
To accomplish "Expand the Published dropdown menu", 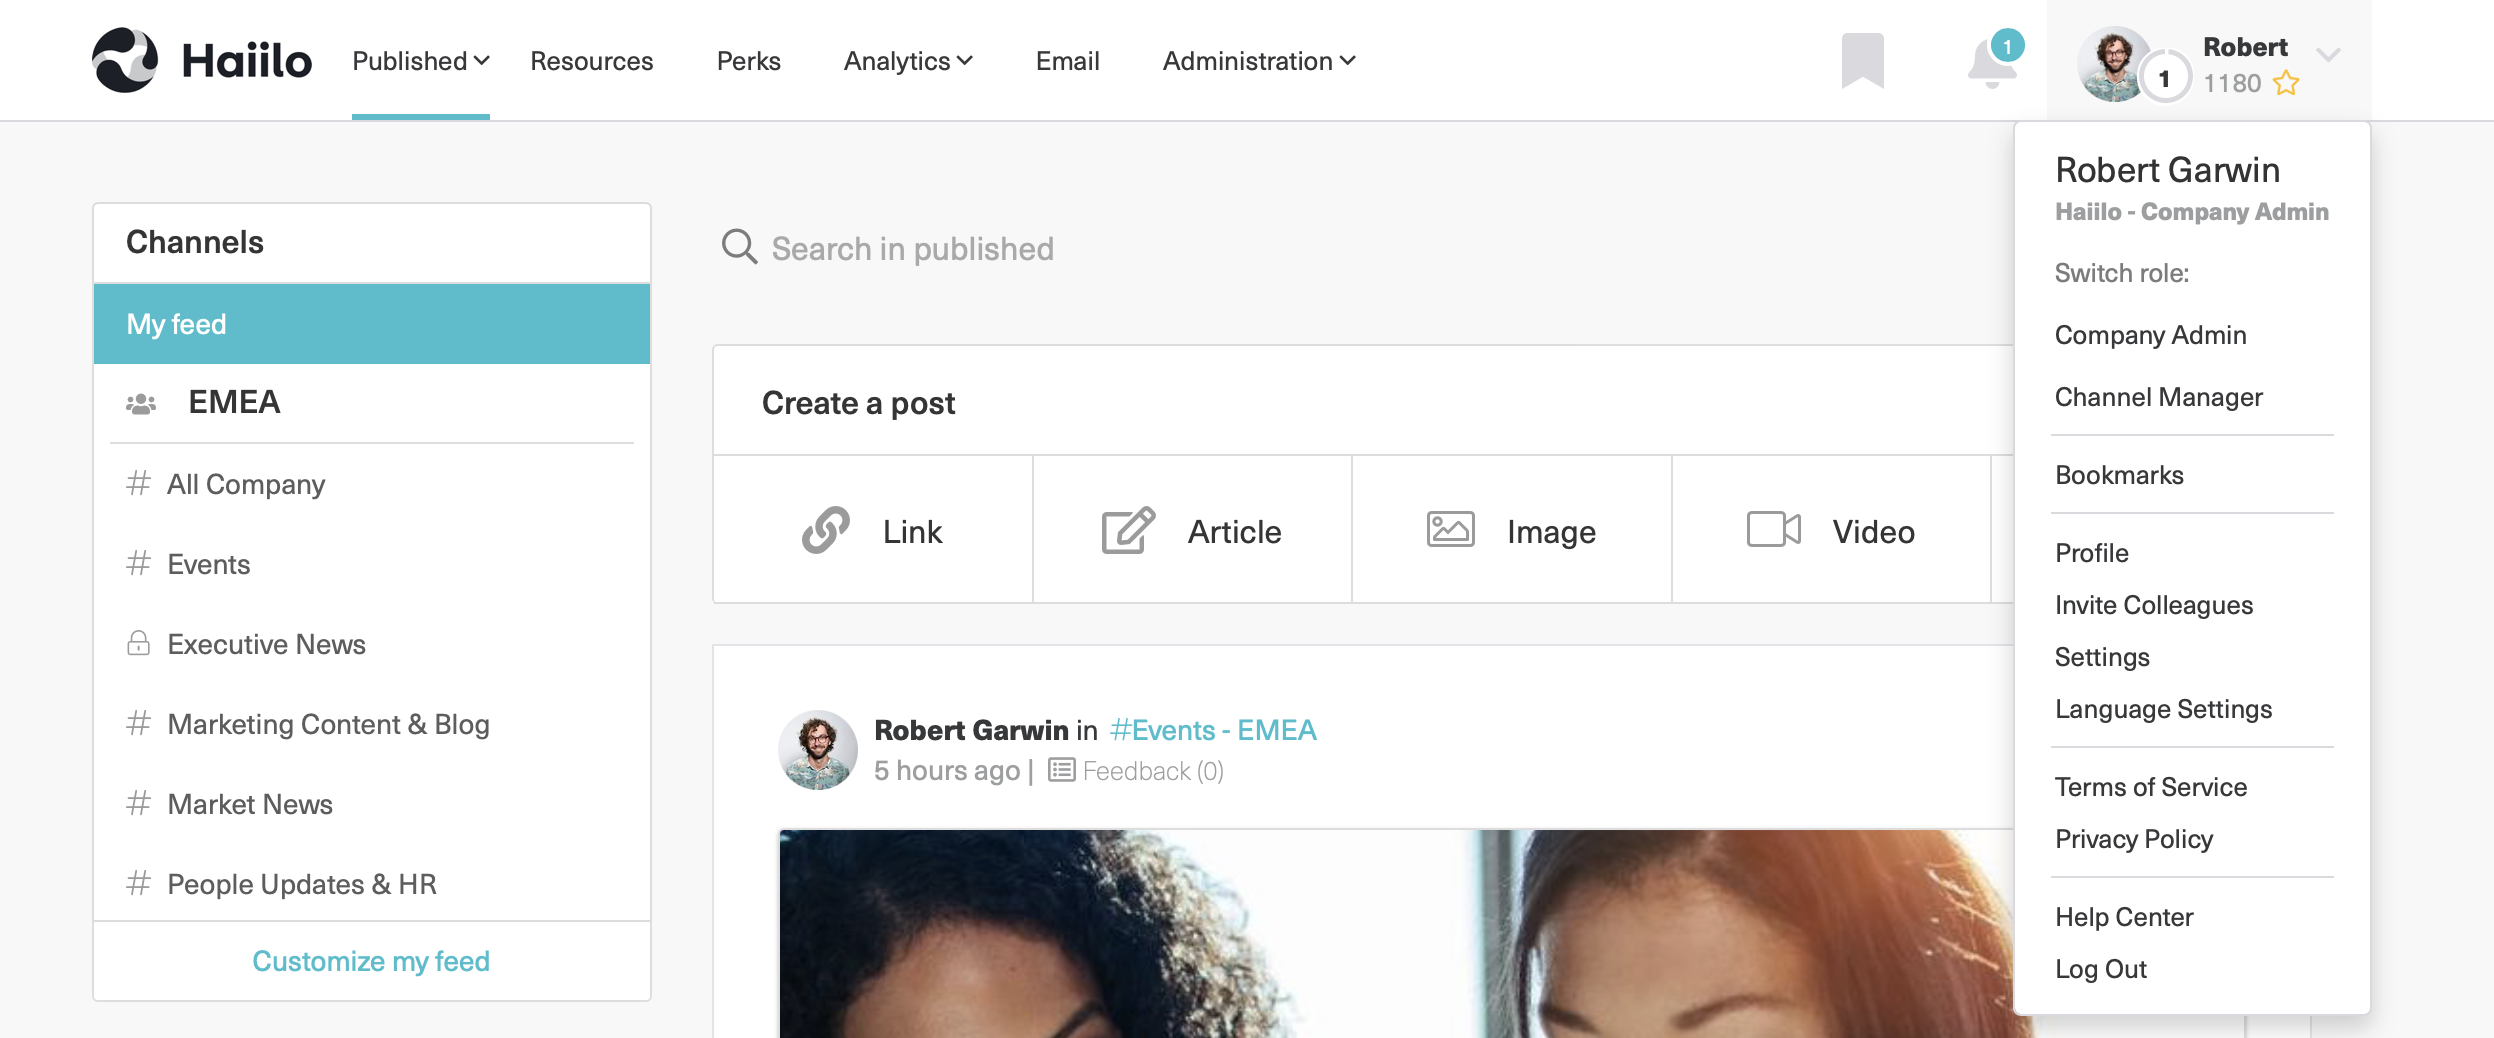I will pos(420,61).
